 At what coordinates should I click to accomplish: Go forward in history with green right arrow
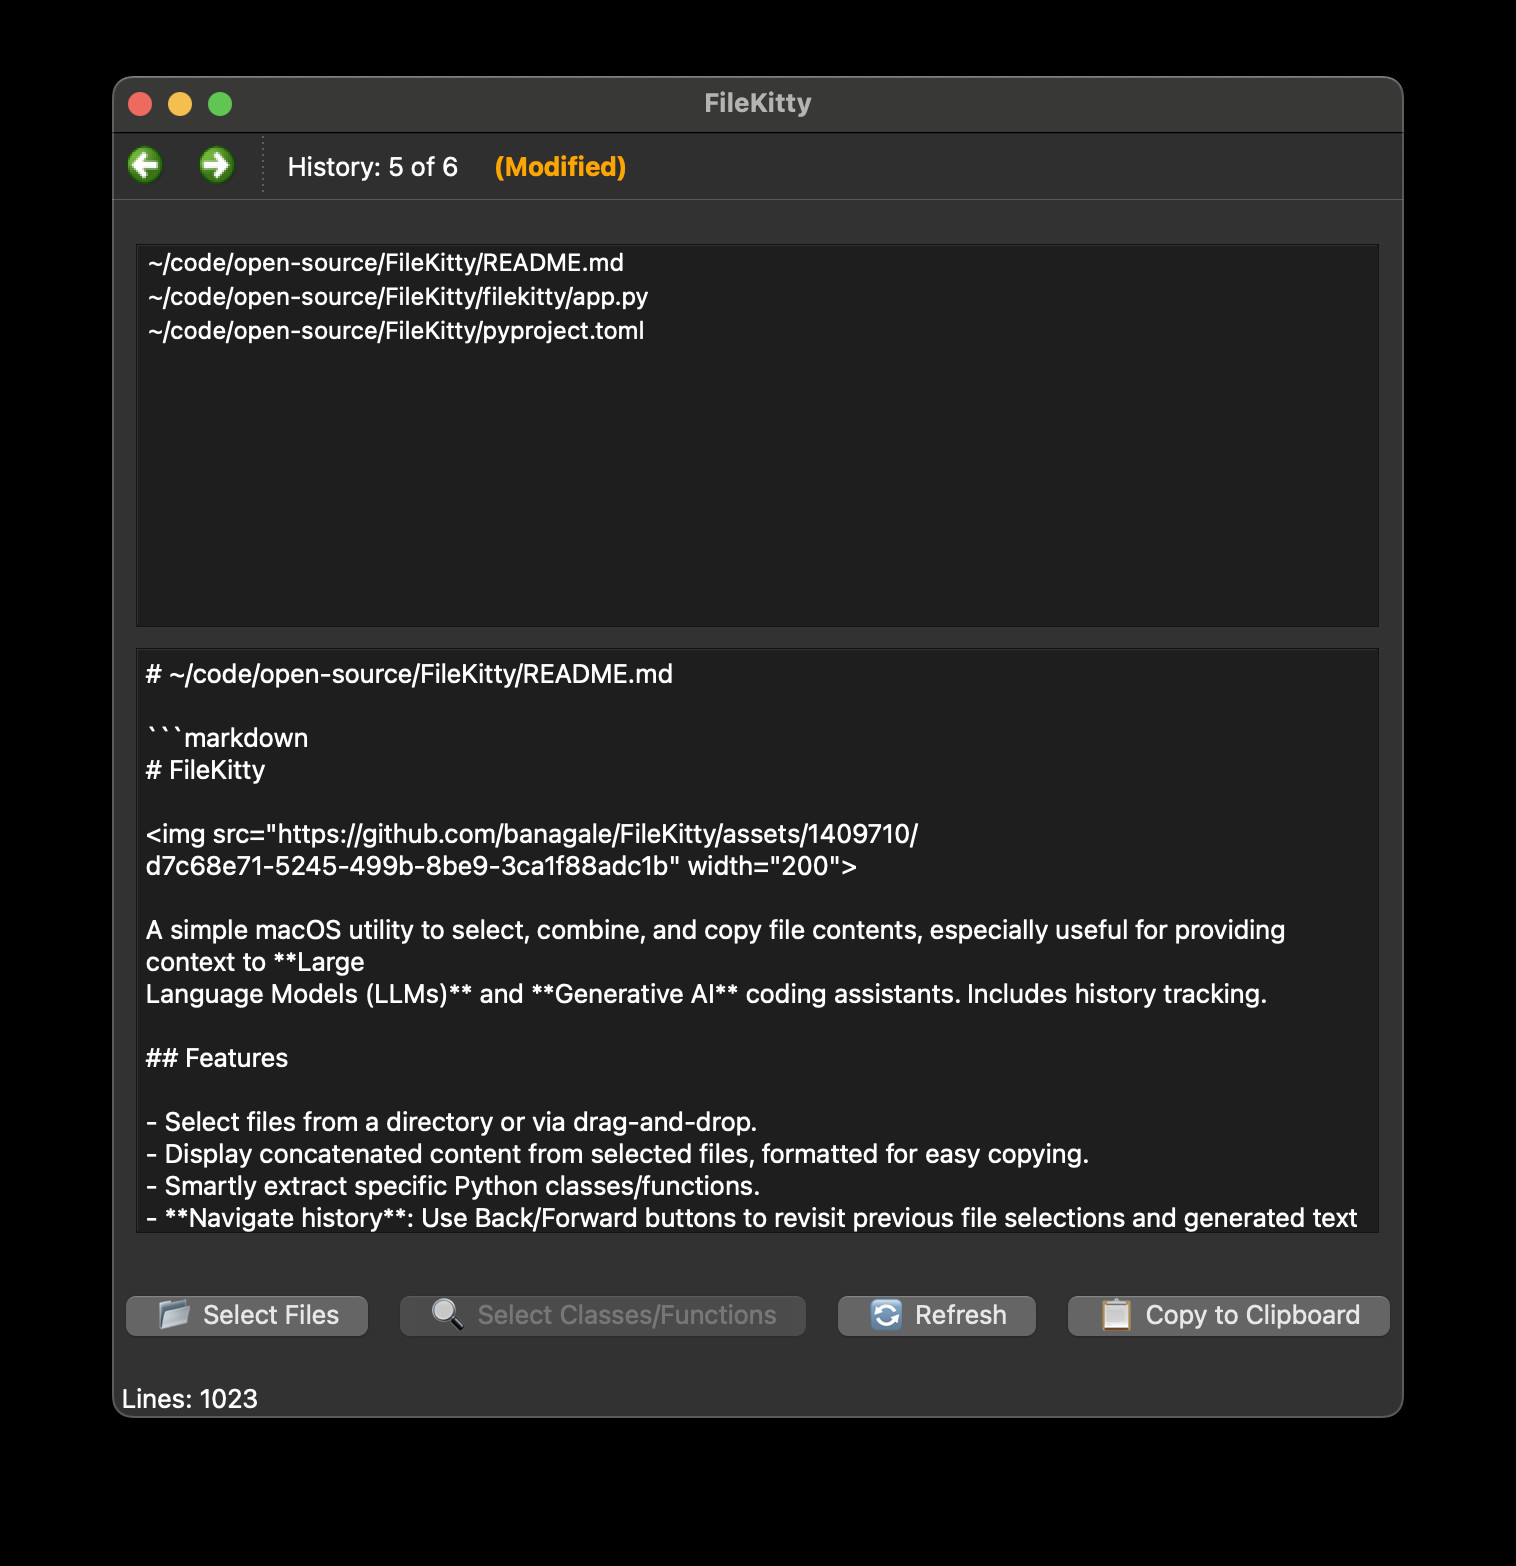[216, 165]
